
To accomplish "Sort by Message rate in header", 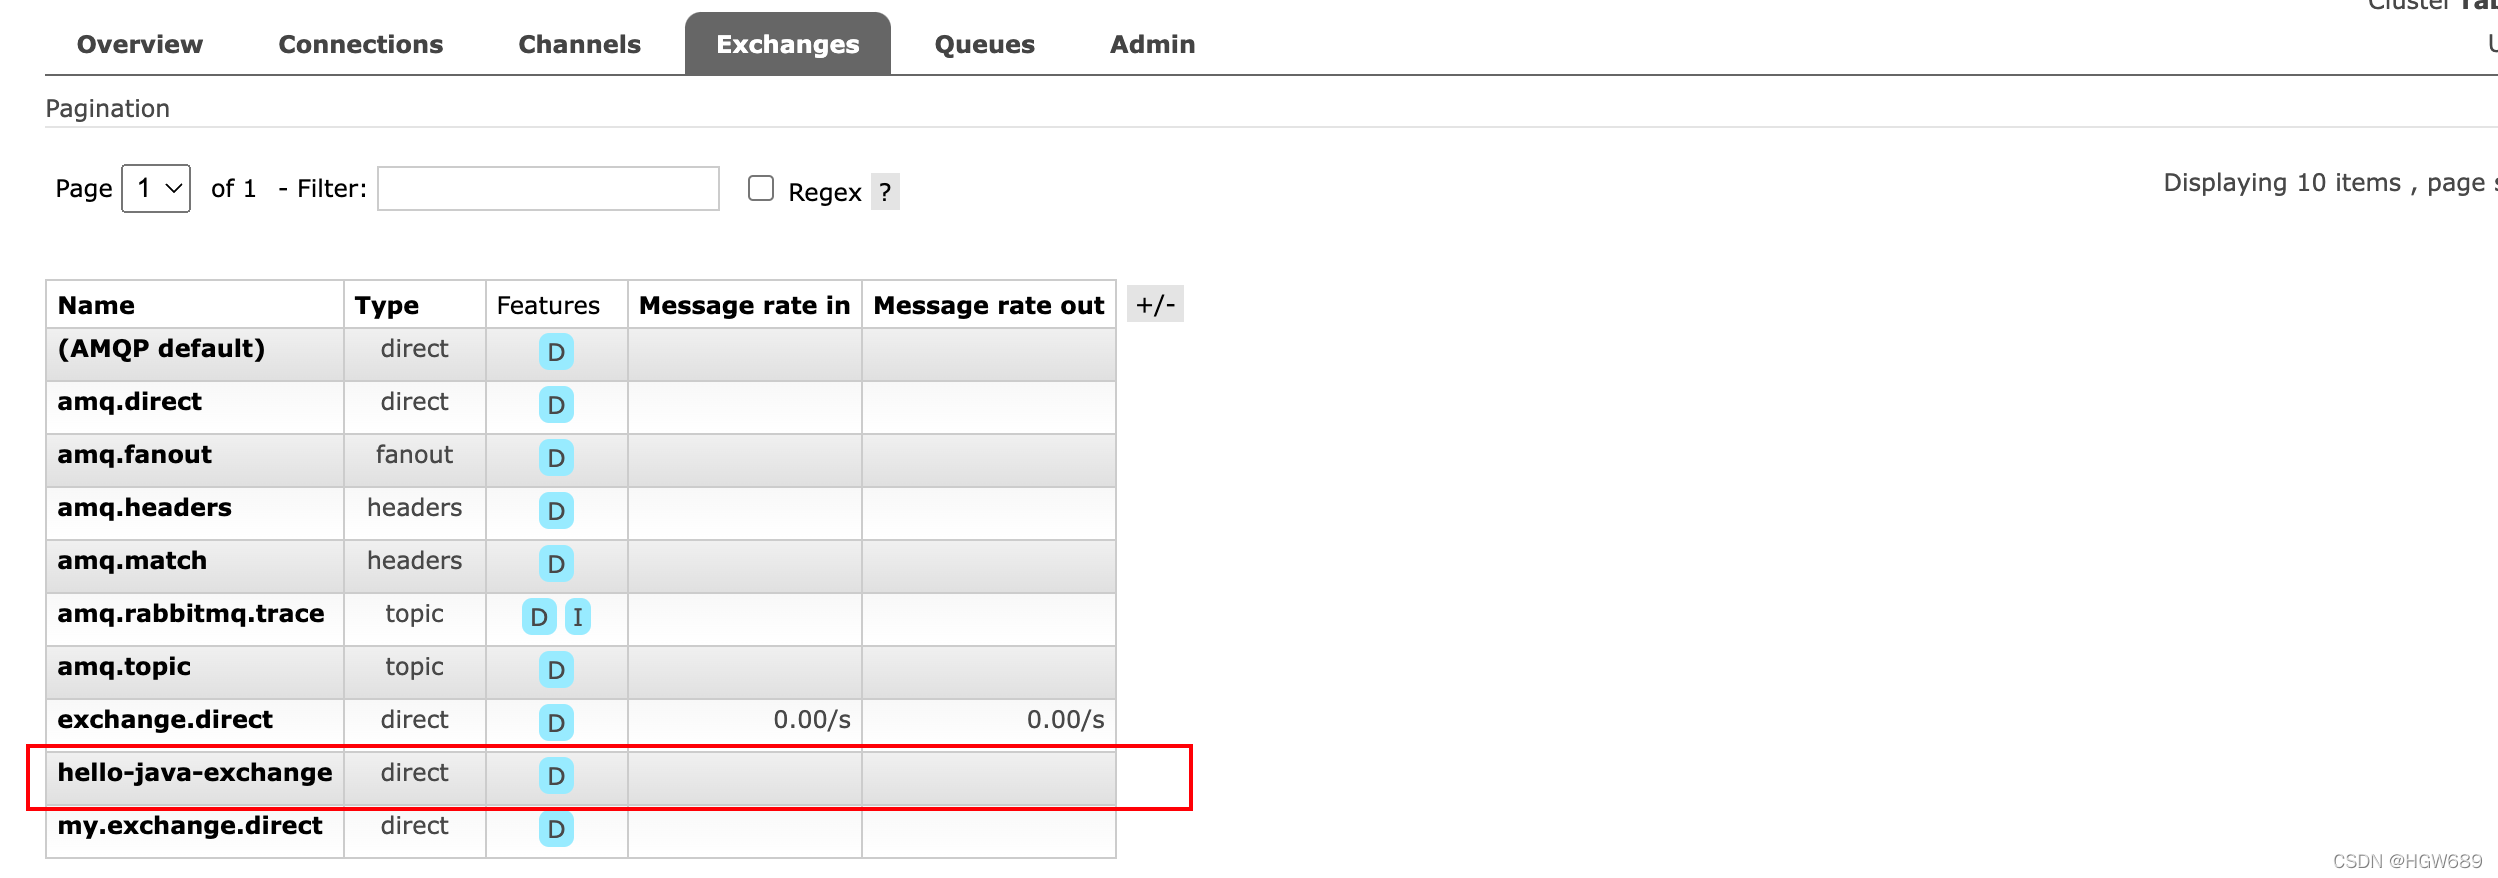I will (744, 305).
